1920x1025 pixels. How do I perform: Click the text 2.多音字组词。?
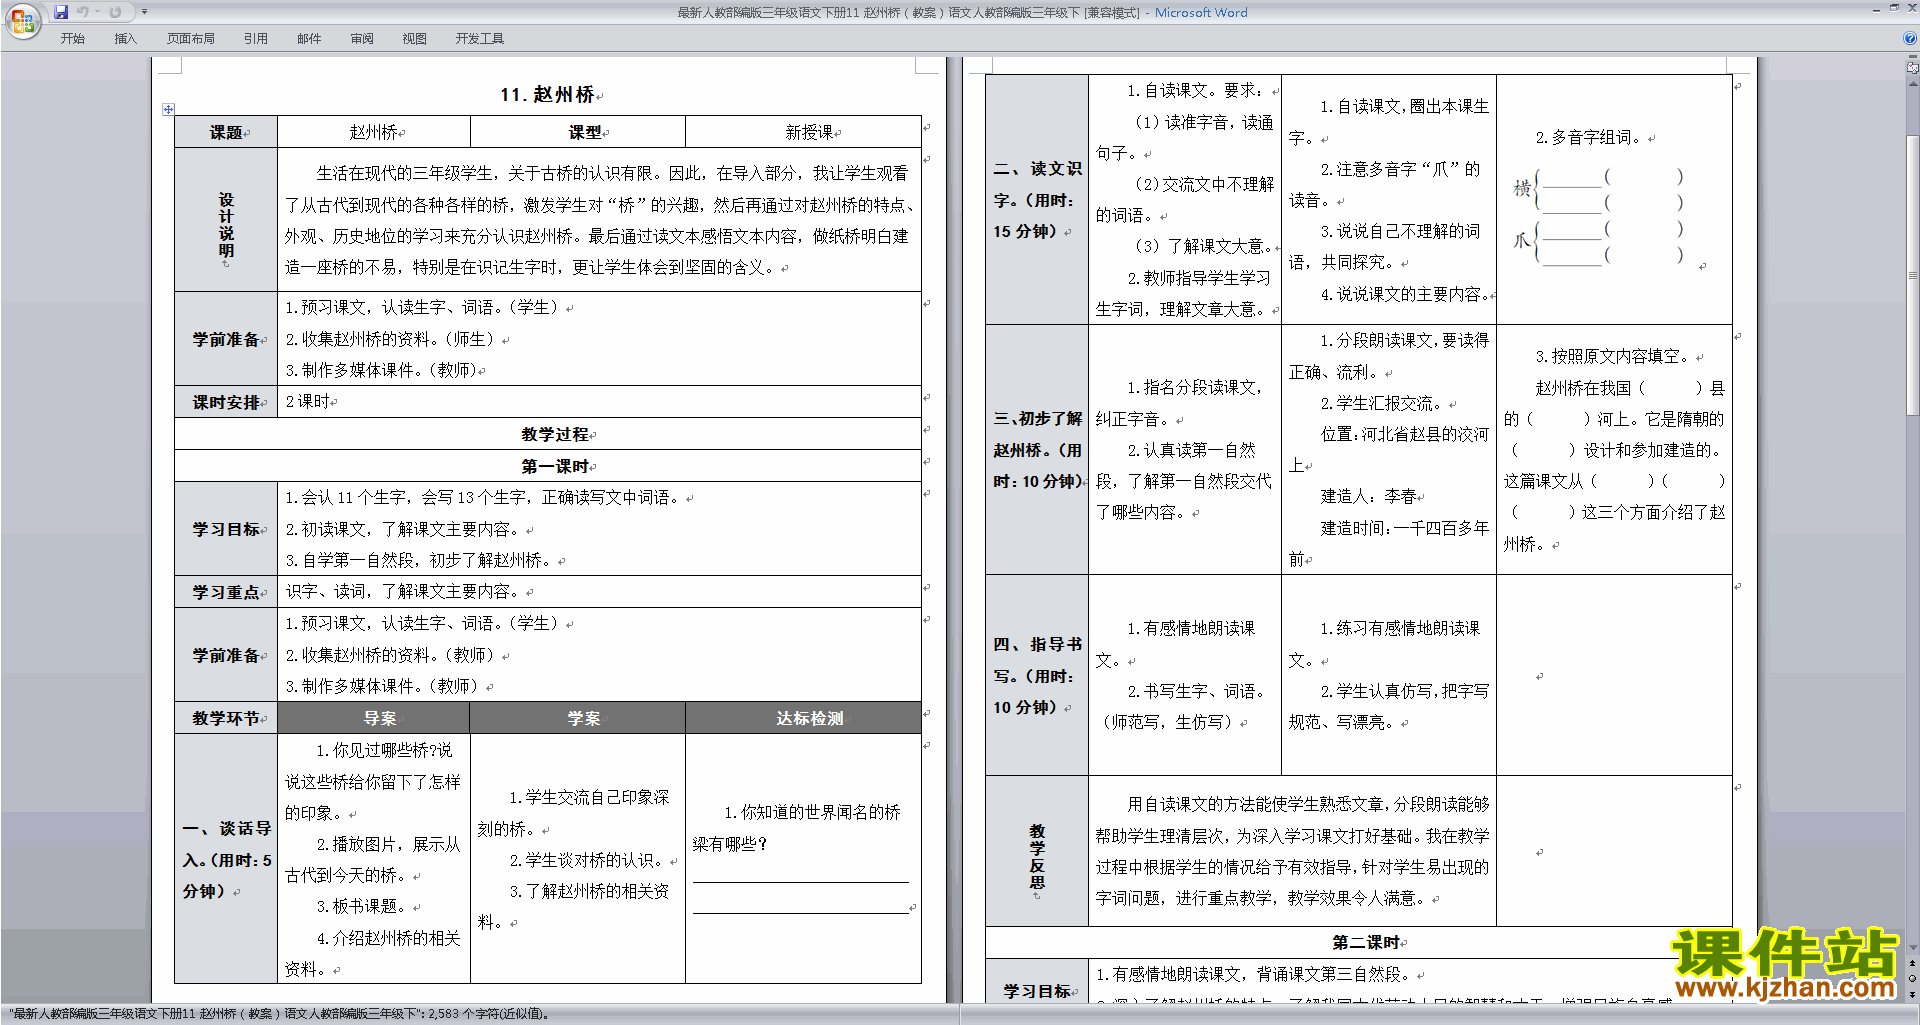coord(1589,138)
